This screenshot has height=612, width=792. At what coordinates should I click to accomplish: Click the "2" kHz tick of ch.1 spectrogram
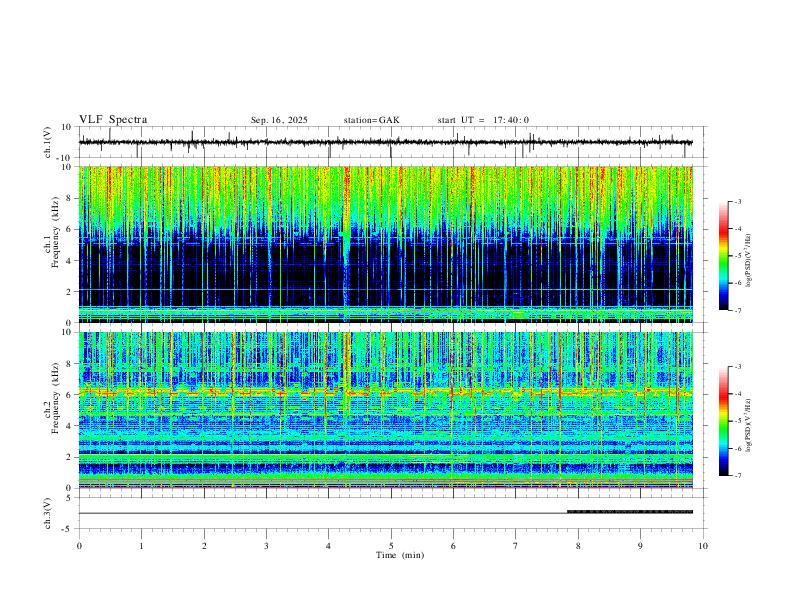click(70, 291)
